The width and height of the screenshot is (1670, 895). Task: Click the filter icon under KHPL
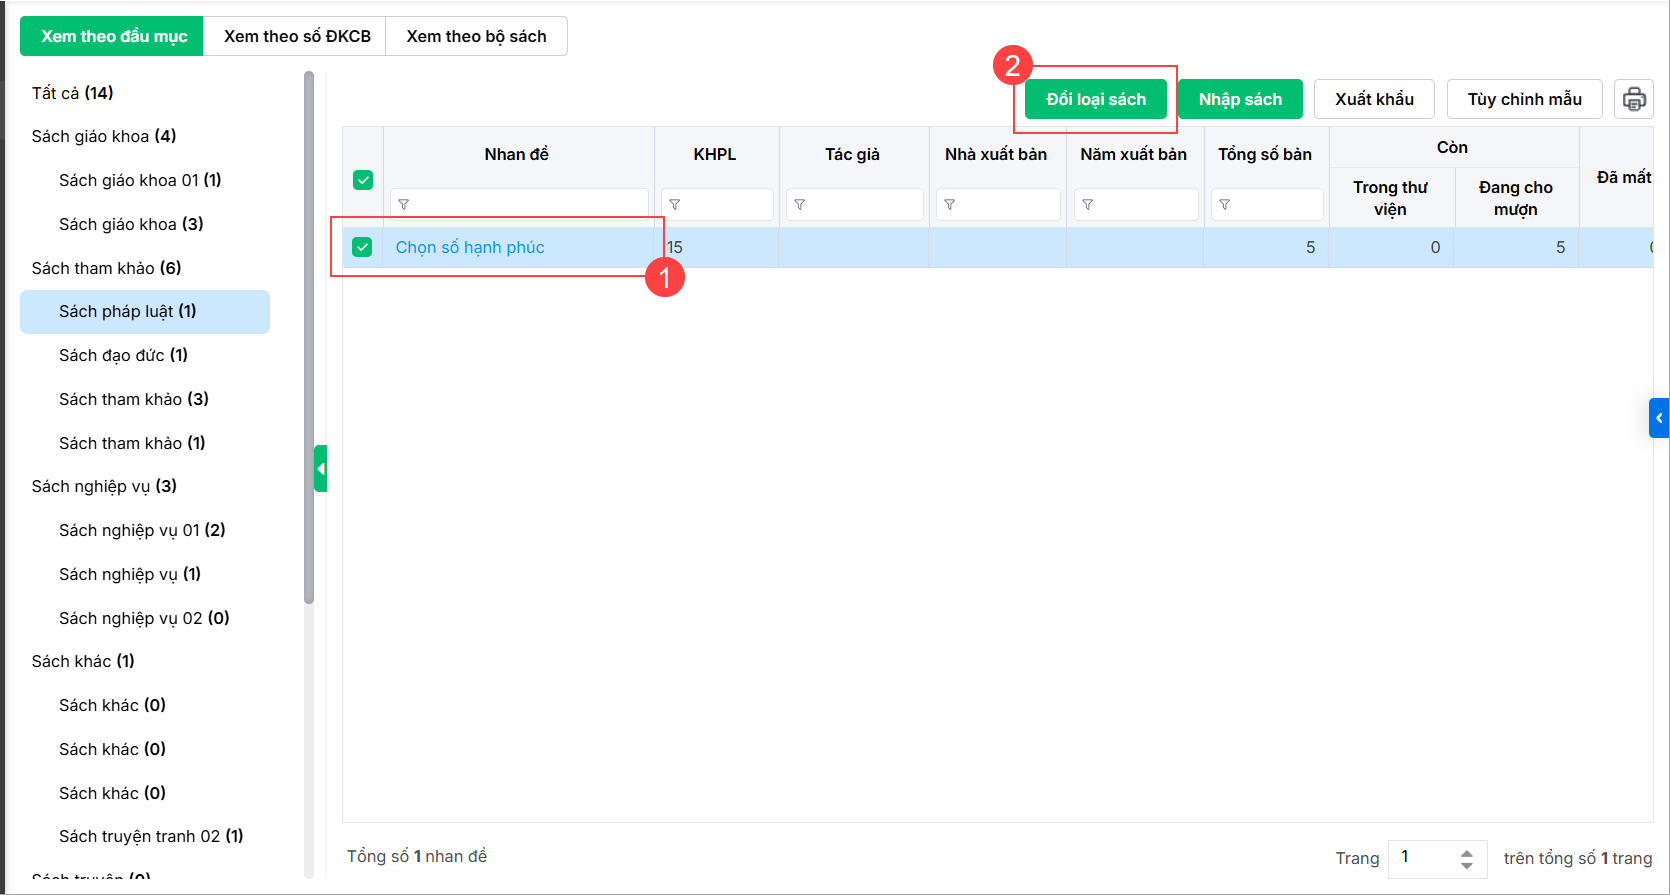click(675, 204)
